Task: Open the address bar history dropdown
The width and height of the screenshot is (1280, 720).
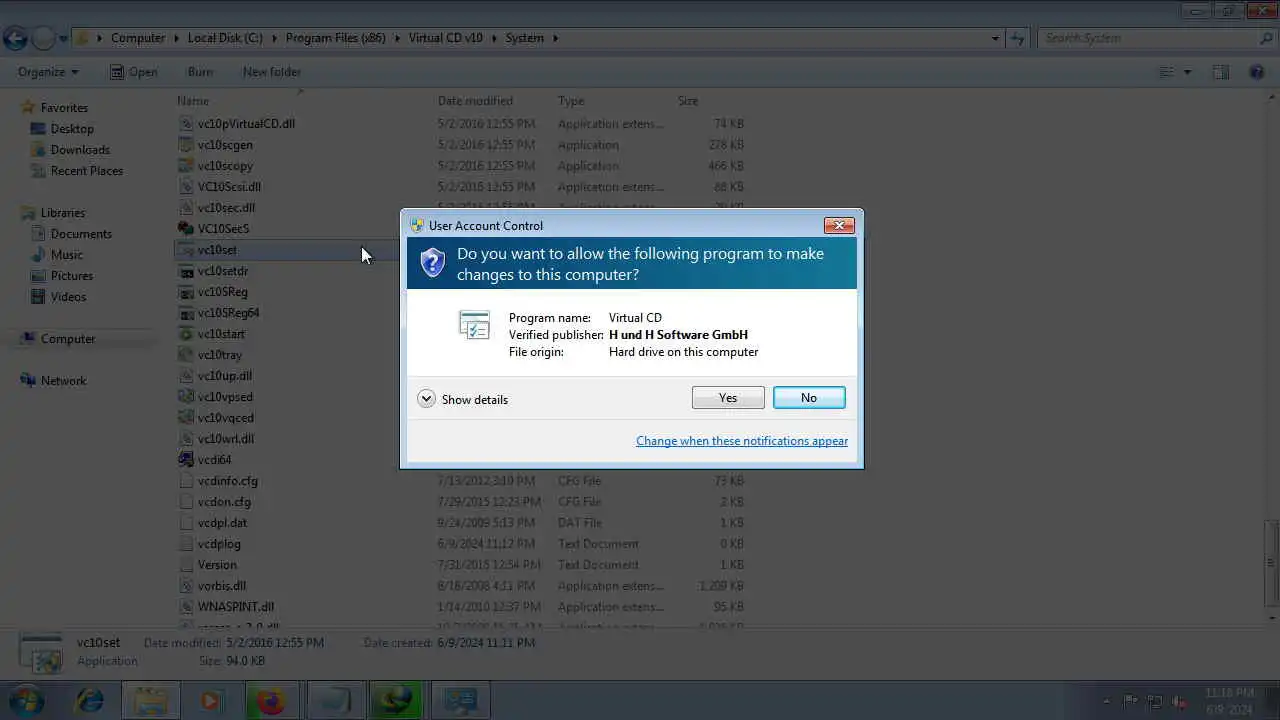Action: point(995,39)
